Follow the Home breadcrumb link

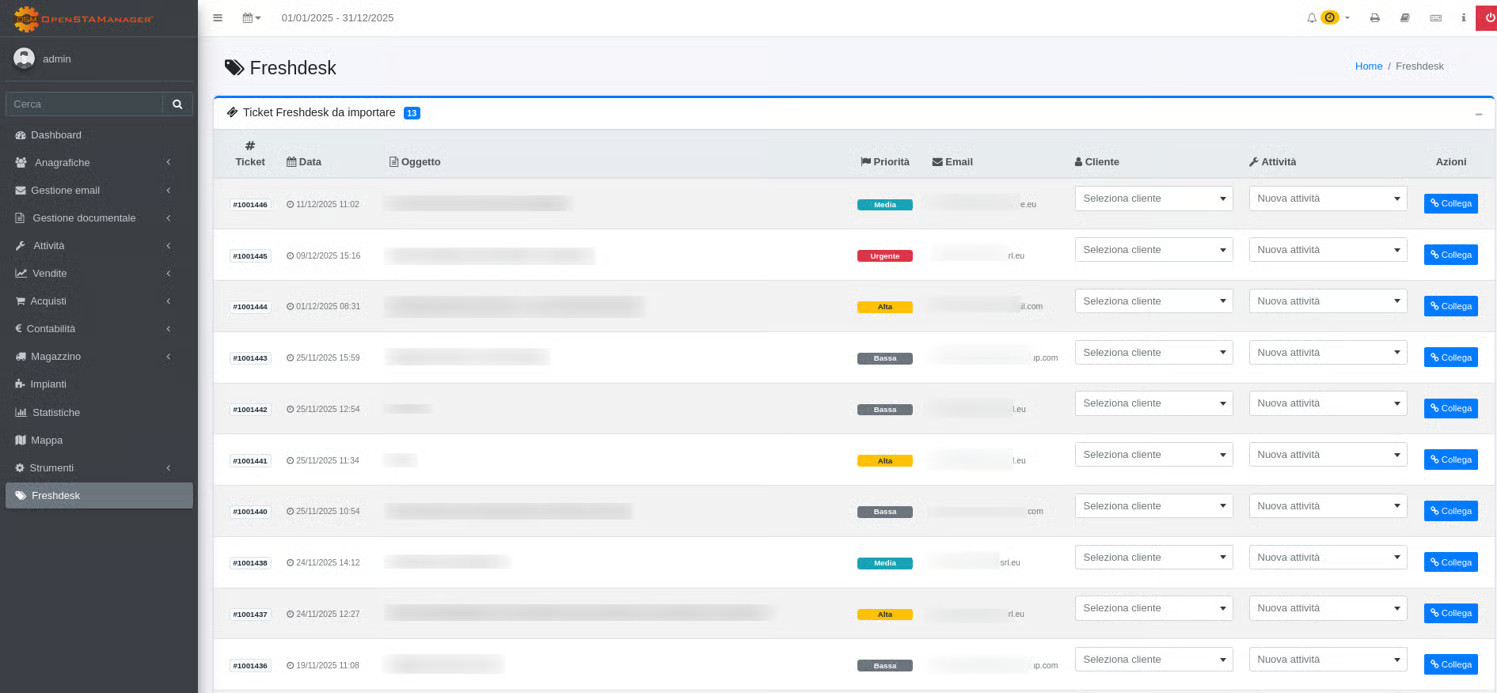(x=1368, y=66)
